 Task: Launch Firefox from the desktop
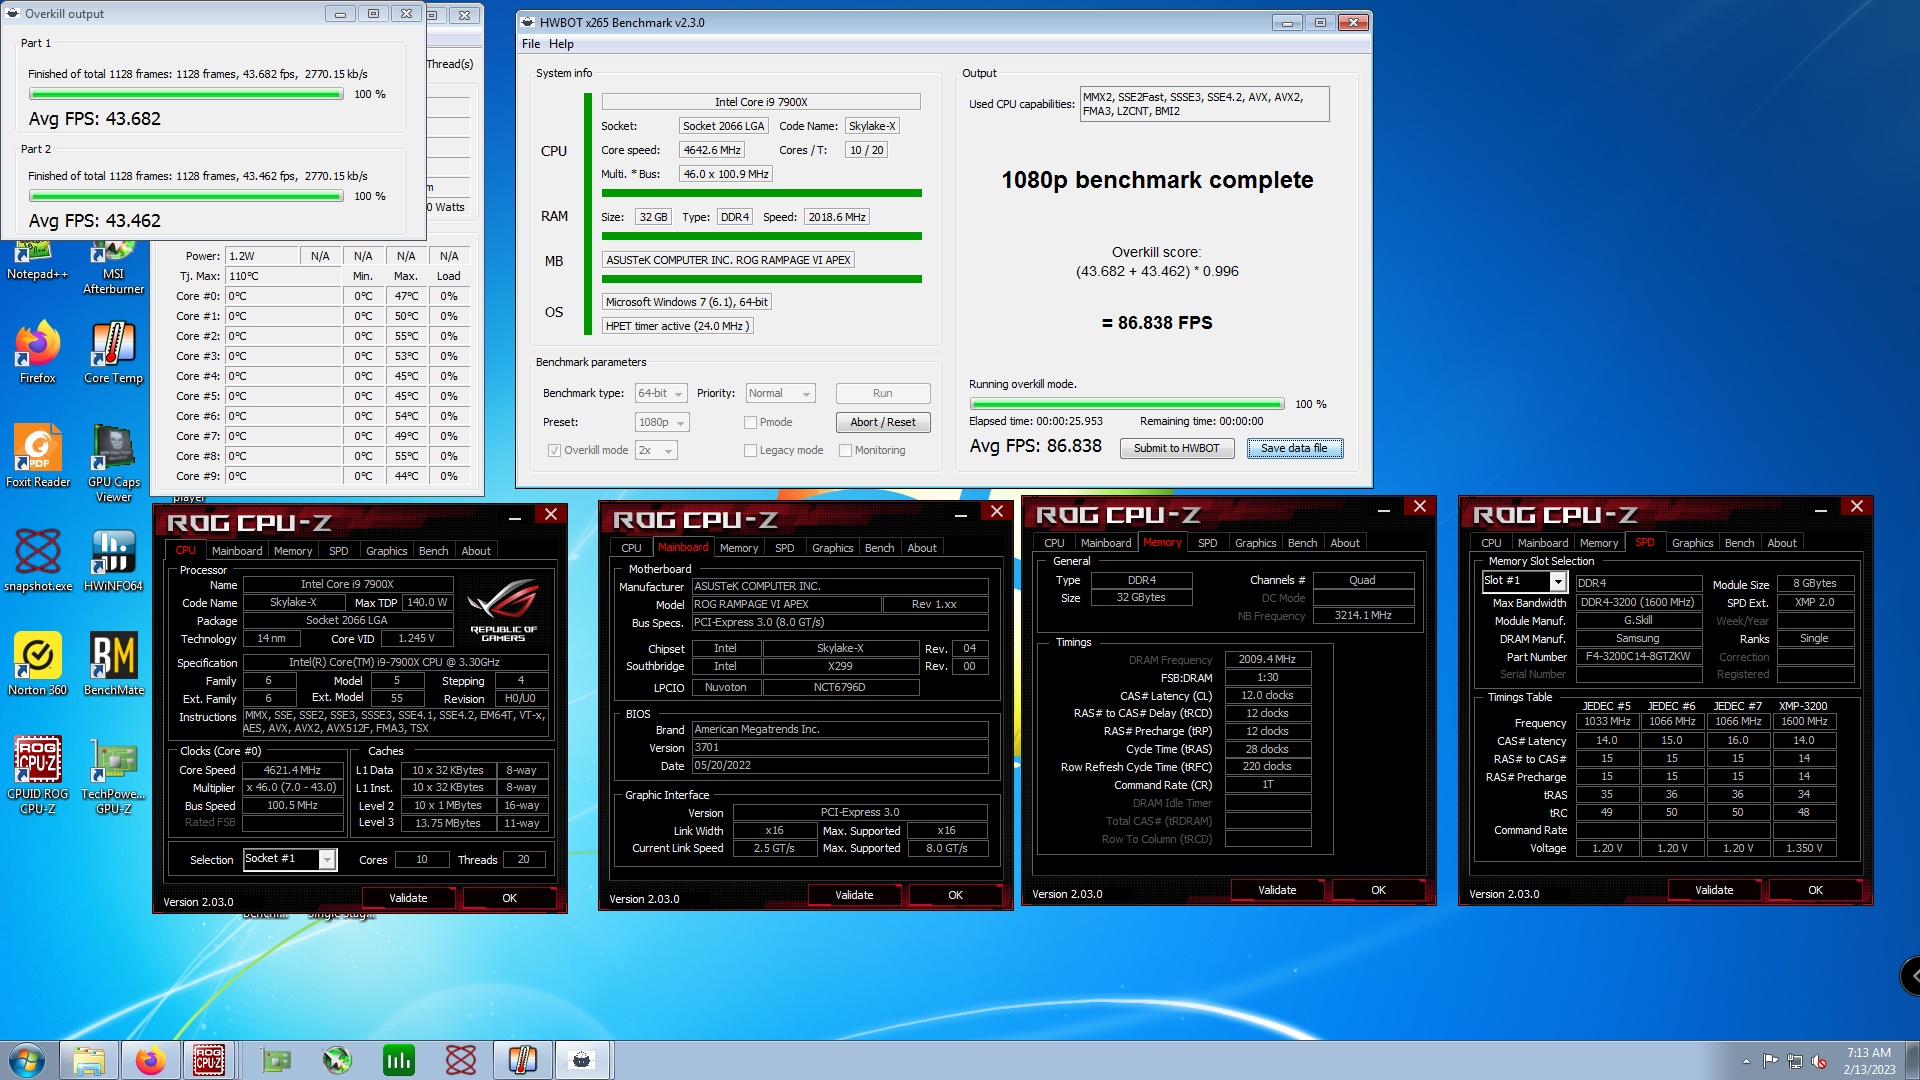(x=37, y=352)
